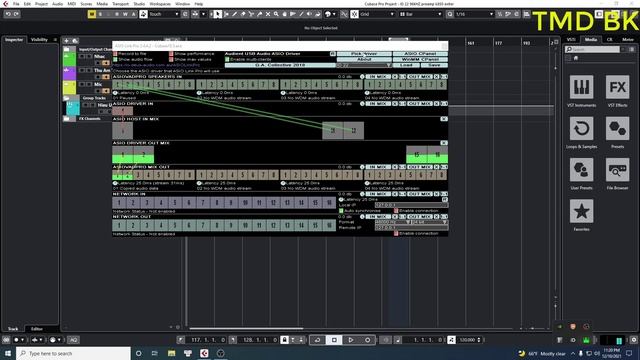Click the Pick driver button
640x360 pixels.
(364, 54)
